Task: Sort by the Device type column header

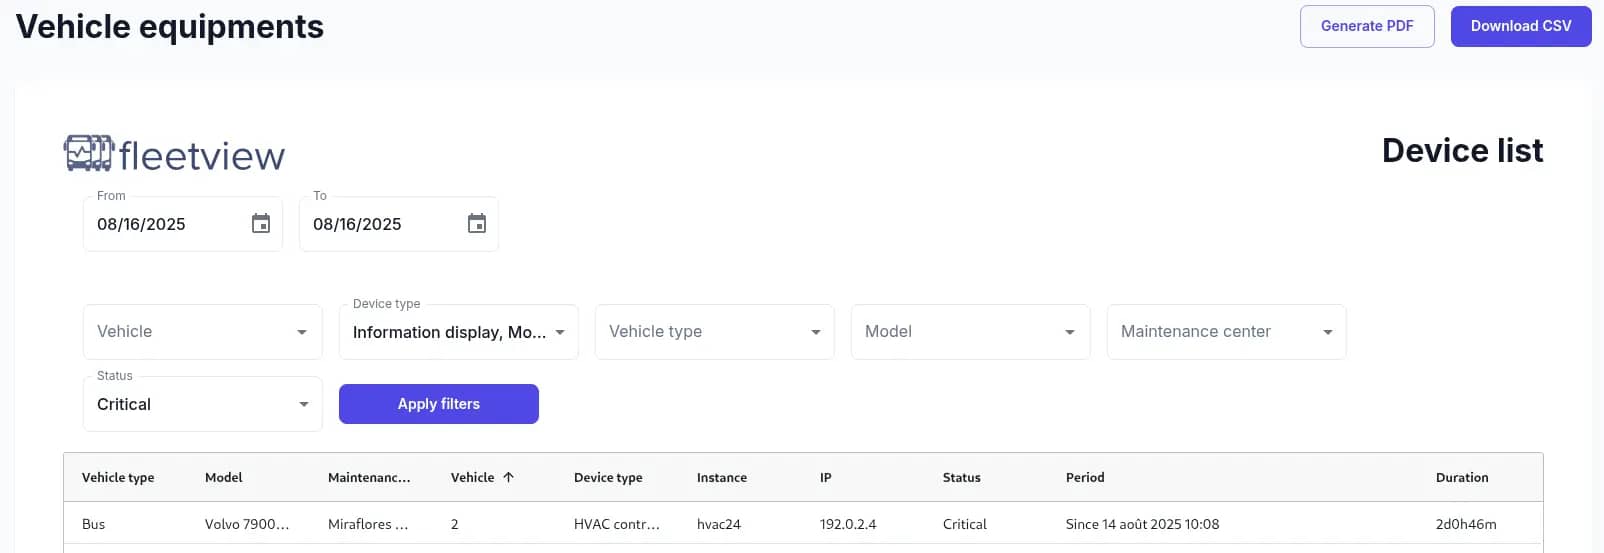Action: click(608, 478)
